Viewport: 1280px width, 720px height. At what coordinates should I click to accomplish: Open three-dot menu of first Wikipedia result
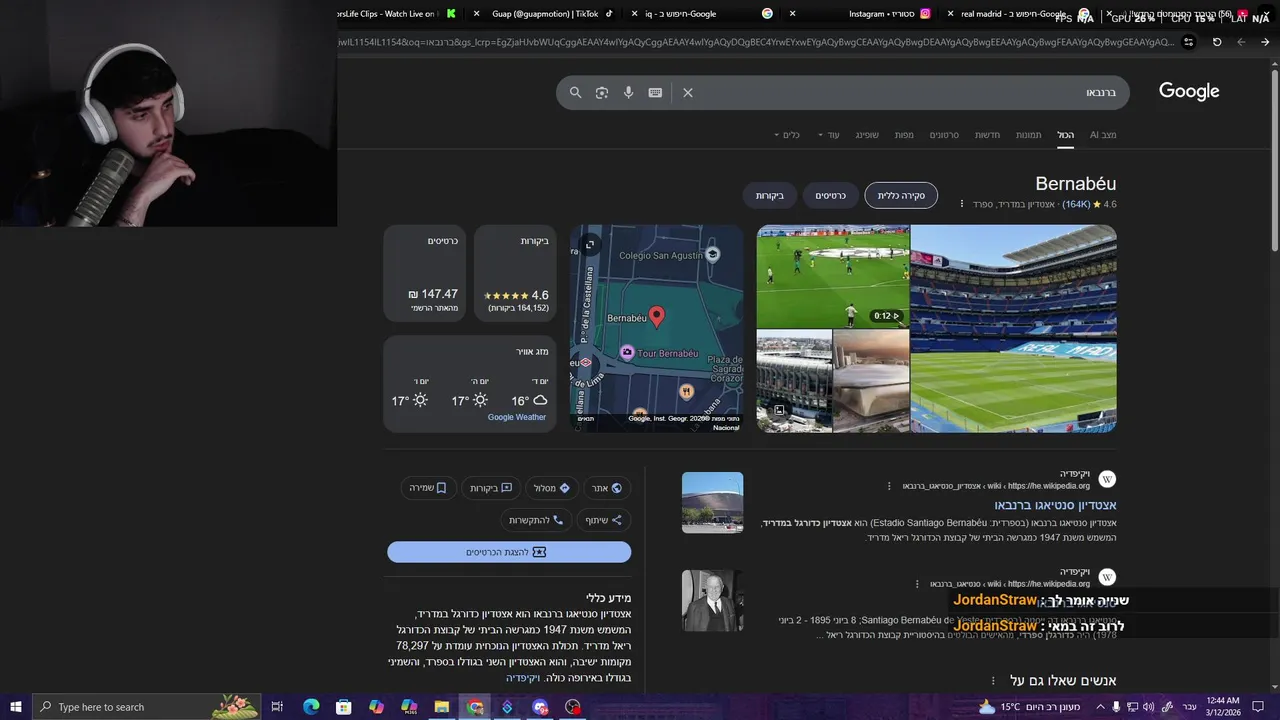pos(889,486)
